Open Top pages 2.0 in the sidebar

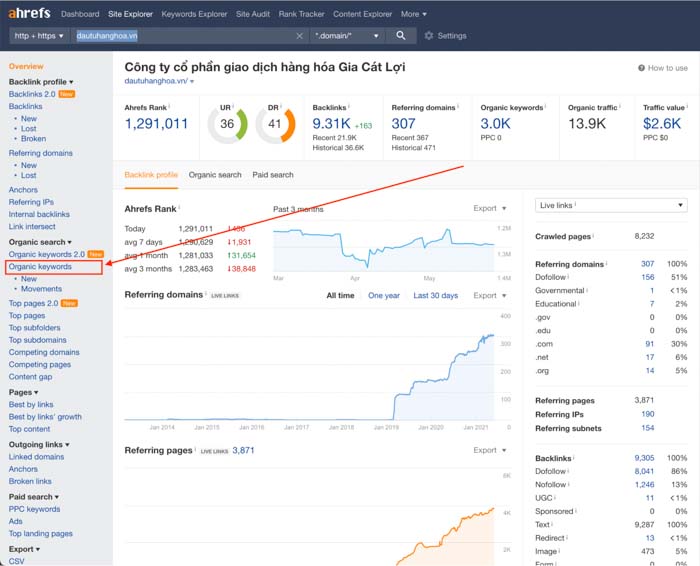[x=33, y=303]
